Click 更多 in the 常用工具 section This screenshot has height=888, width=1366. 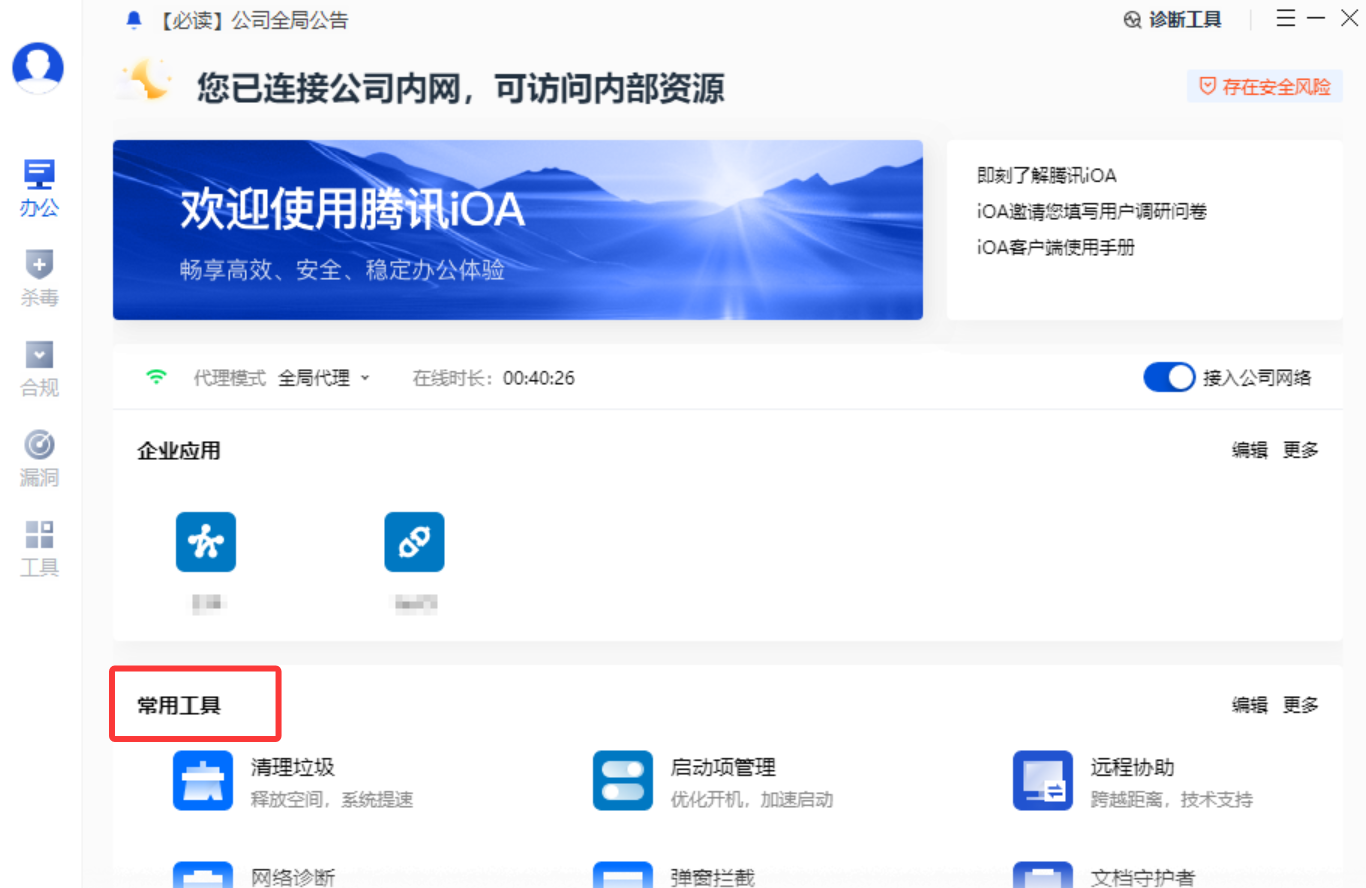tap(1301, 705)
